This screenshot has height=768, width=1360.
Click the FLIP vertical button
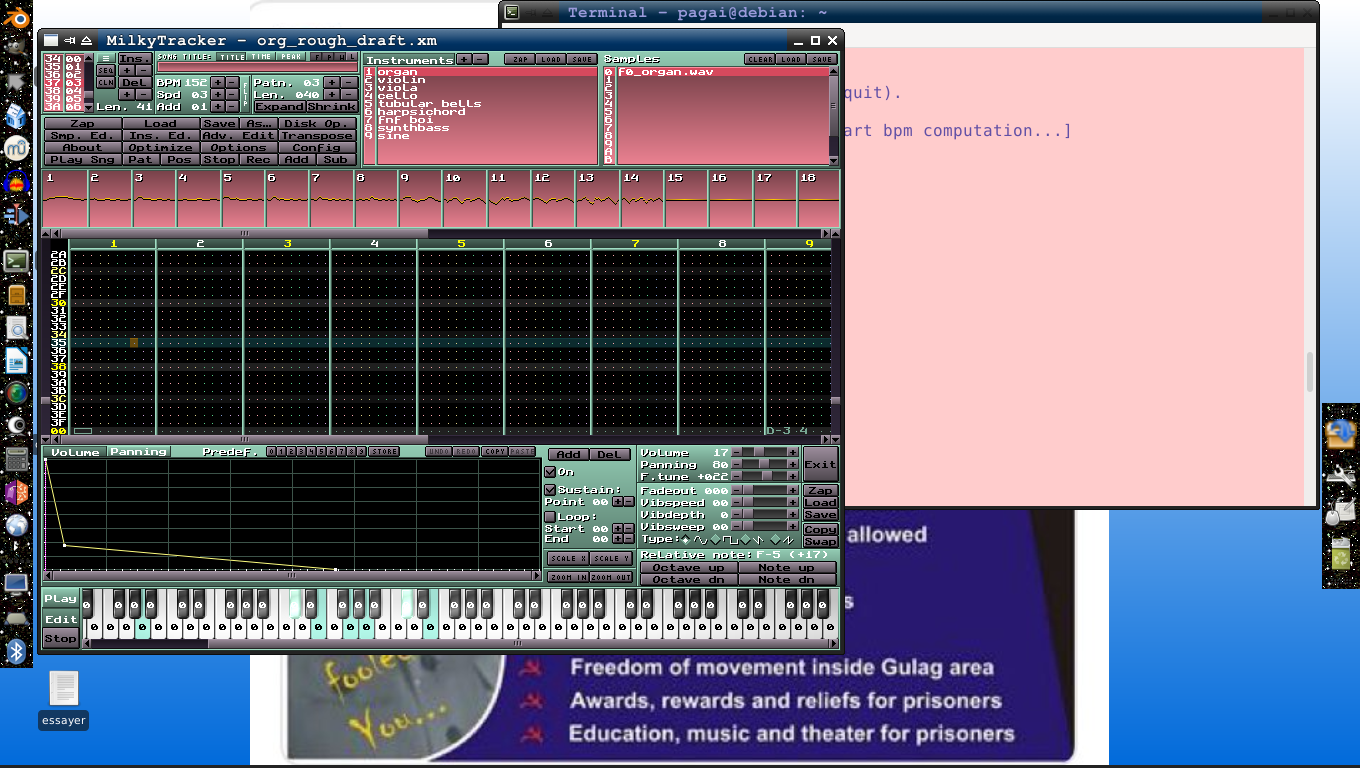(x=246, y=94)
